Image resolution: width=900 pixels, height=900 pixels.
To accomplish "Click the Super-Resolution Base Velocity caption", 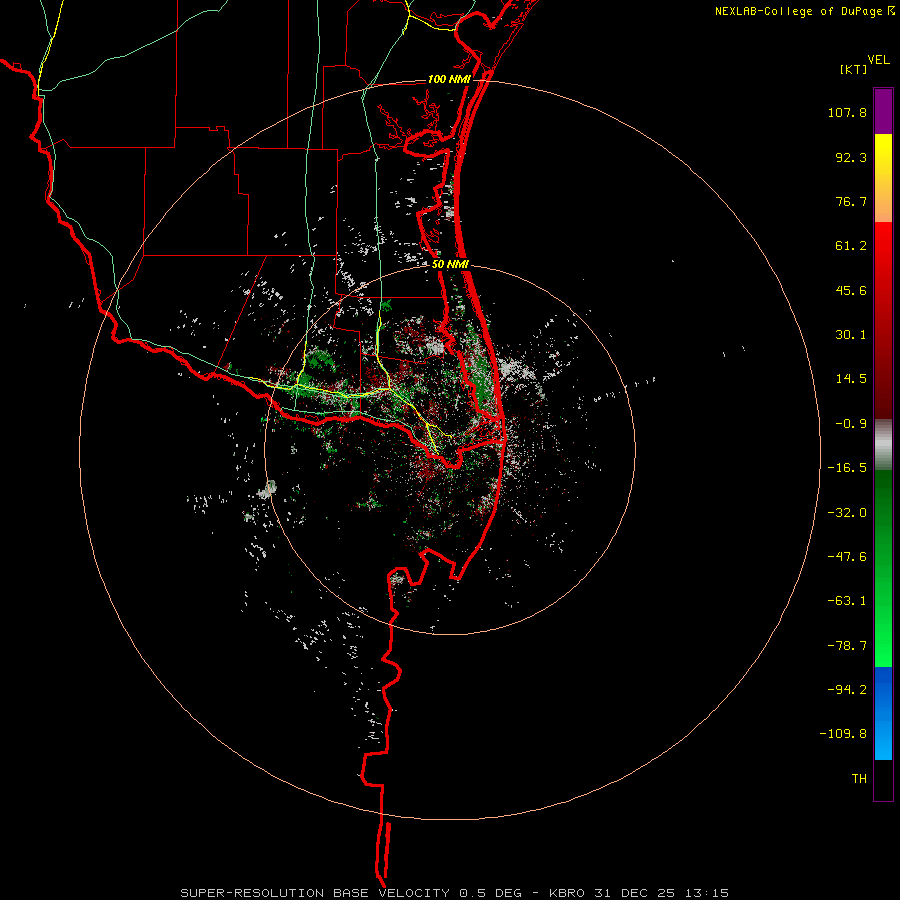I will click(455, 893).
